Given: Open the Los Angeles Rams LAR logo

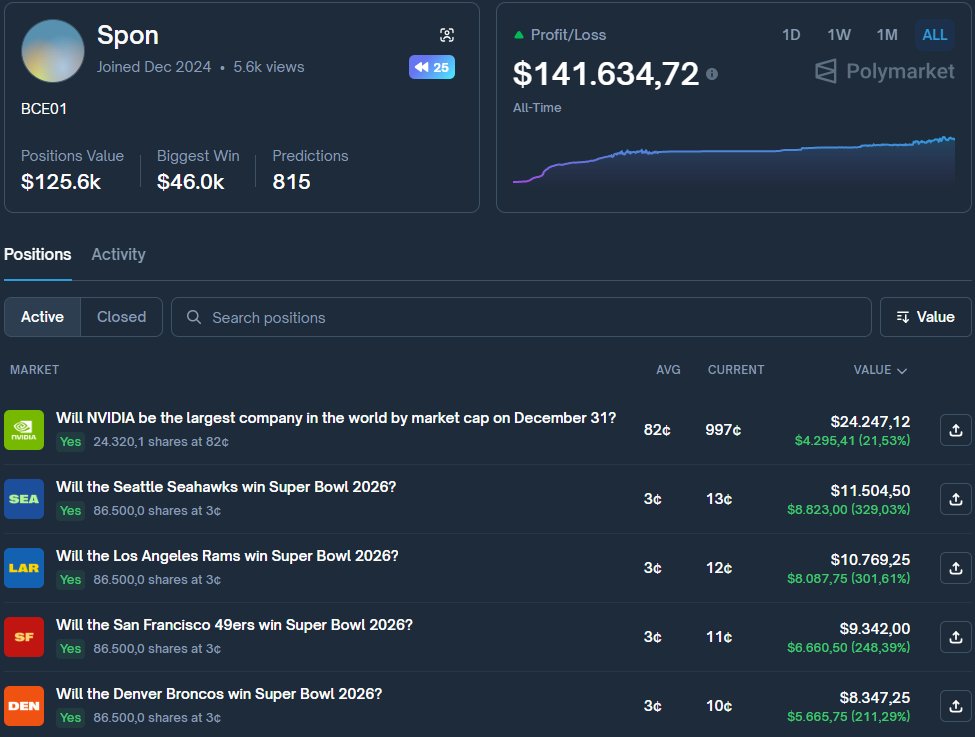Looking at the screenshot, I should 24,568.
